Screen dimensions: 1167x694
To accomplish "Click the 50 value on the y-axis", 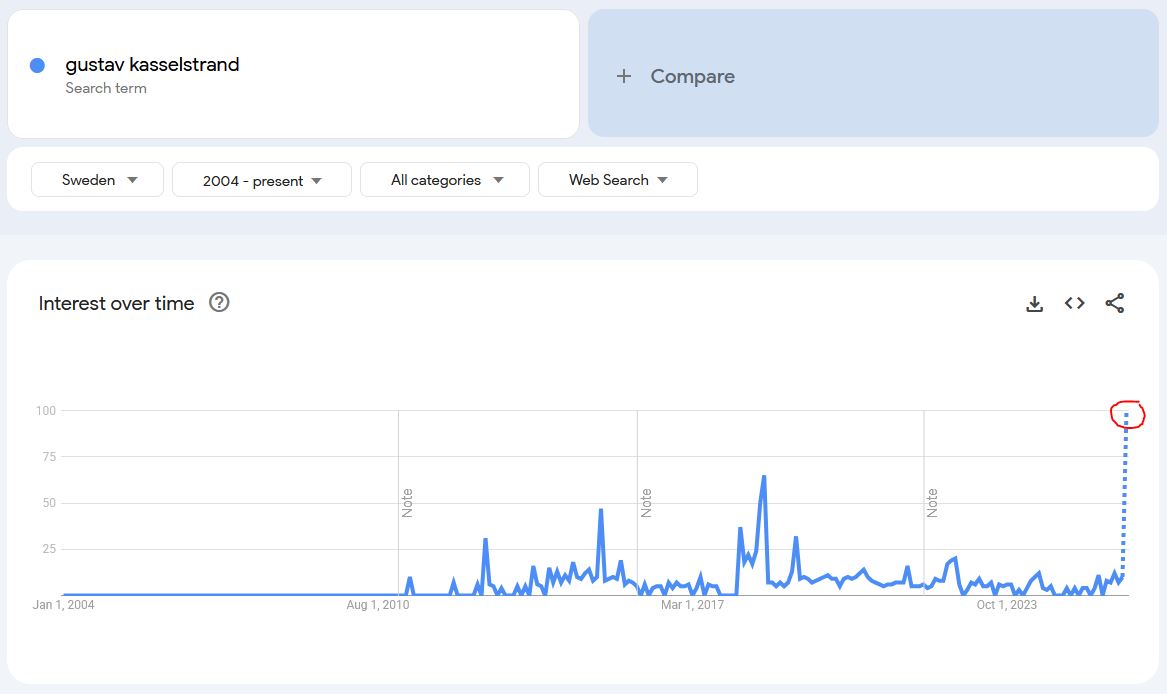I will pos(49,503).
